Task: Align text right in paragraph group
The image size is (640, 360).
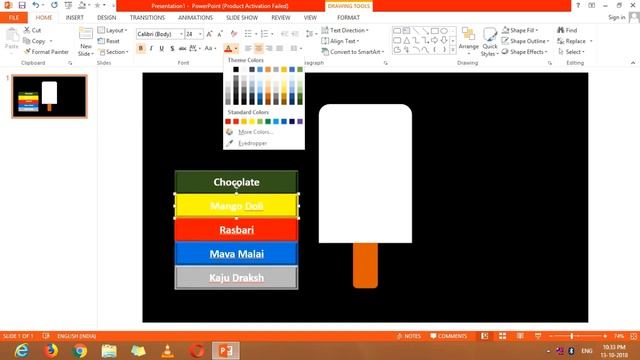Action: [269, 48]
